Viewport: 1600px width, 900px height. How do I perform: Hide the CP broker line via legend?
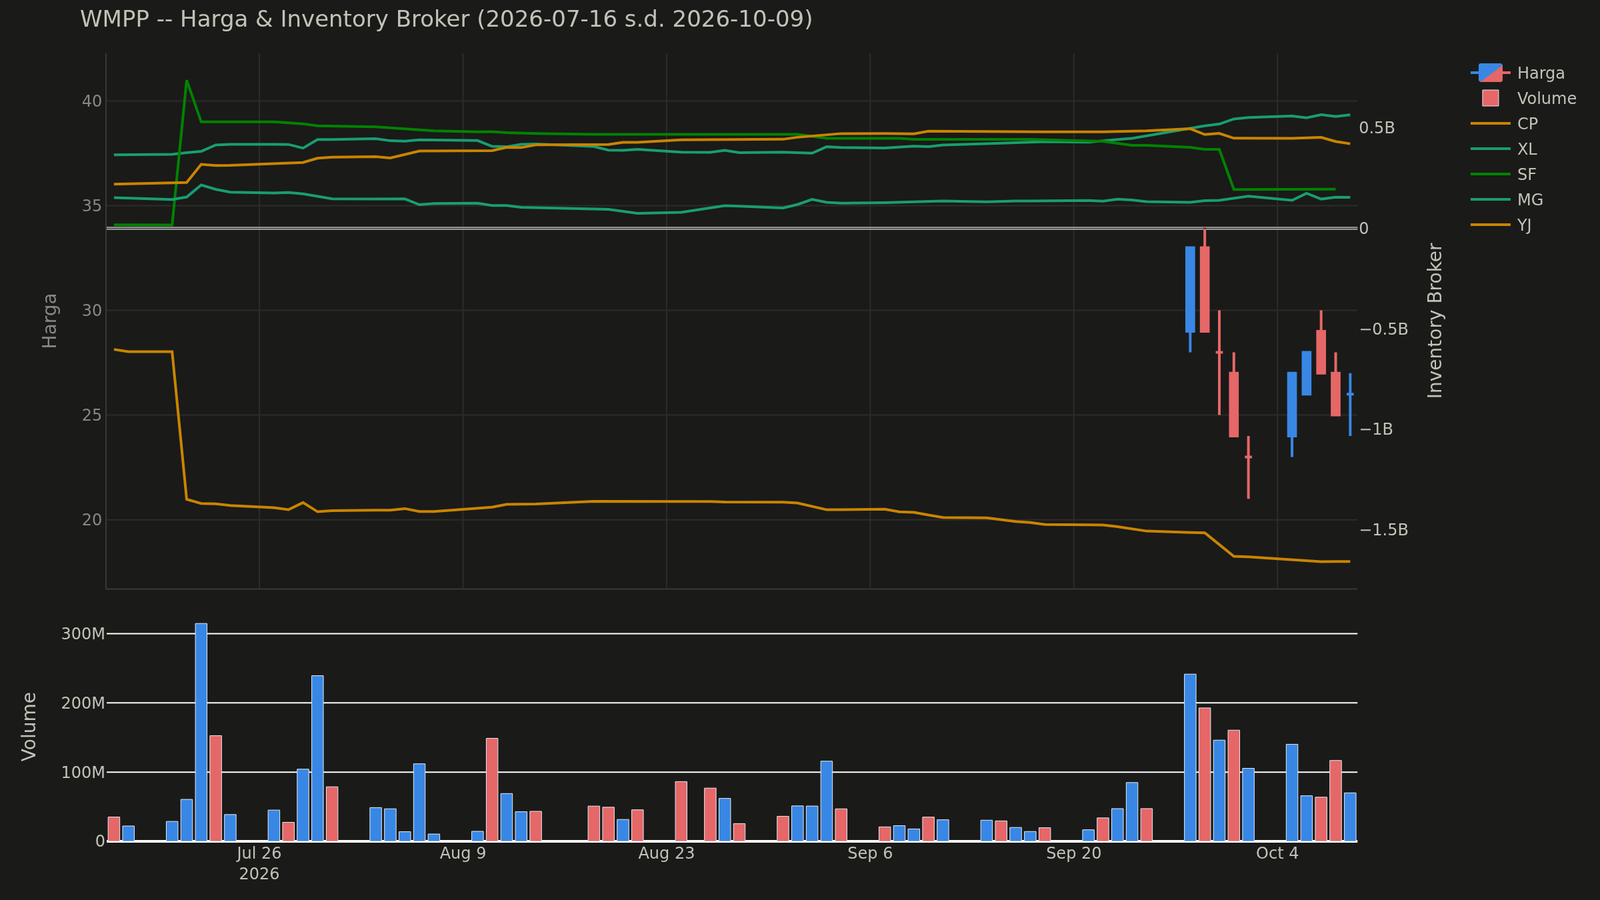(x=1505, y=124)
